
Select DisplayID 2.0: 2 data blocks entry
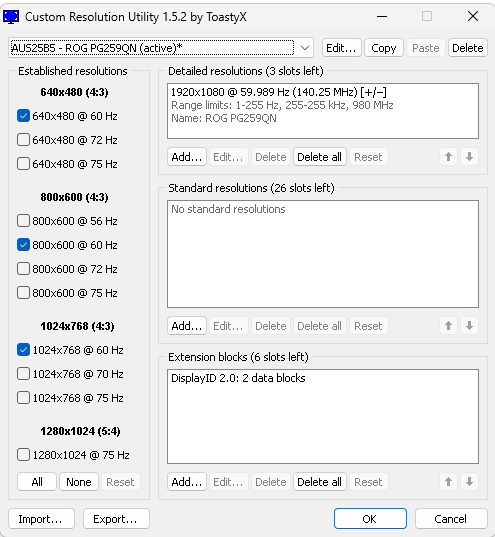click(x=323, y=378)
